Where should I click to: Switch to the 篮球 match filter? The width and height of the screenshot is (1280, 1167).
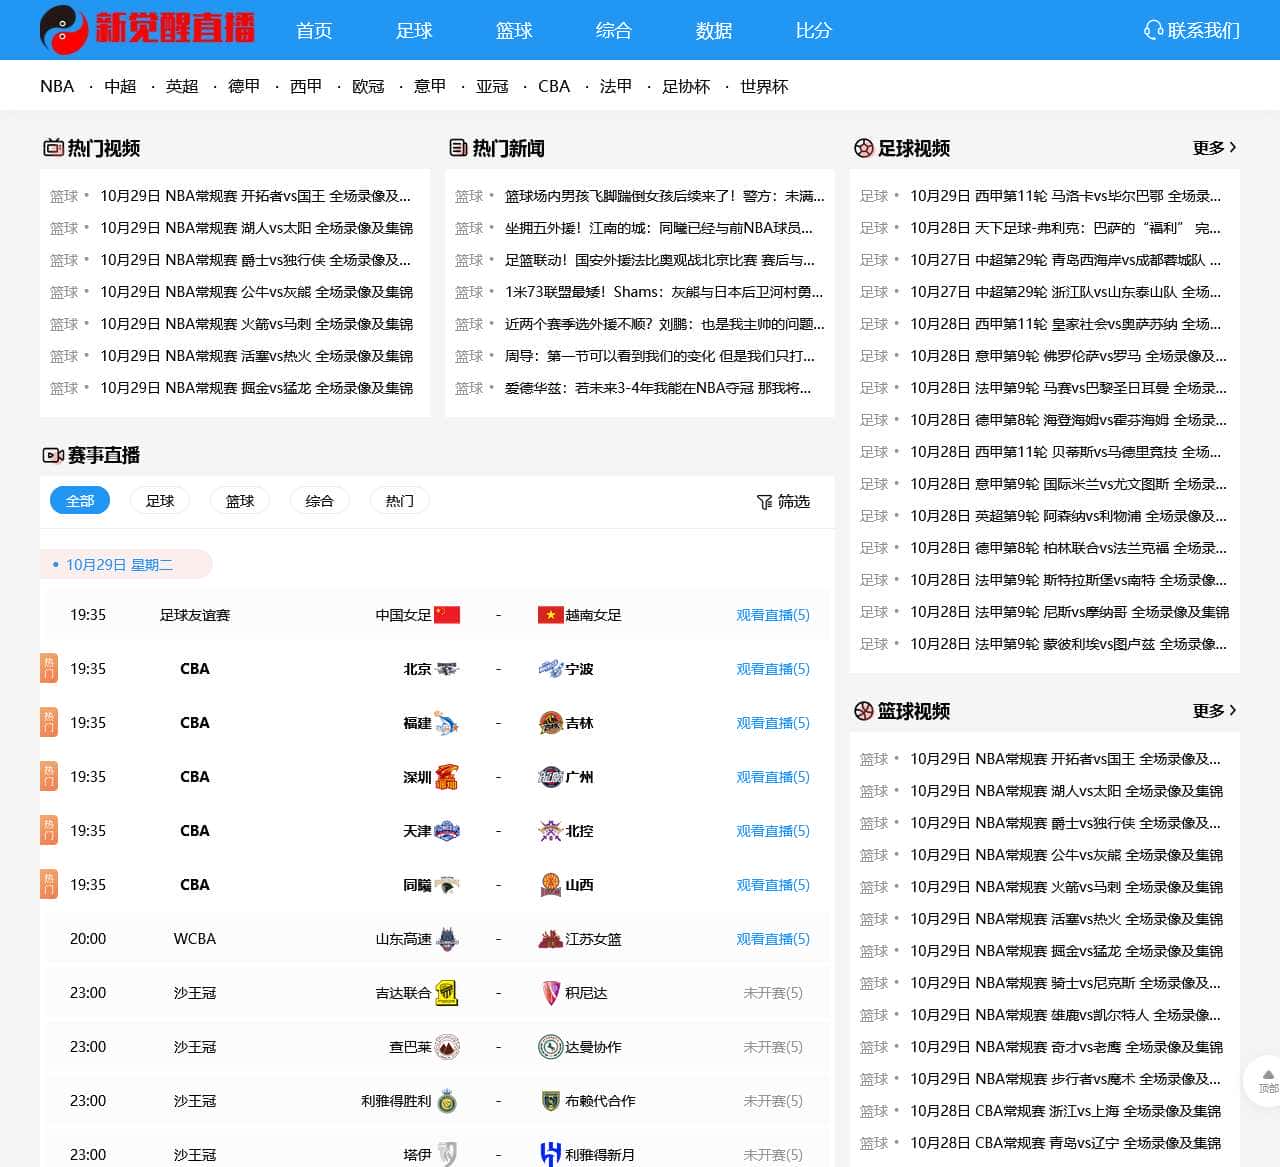pos(240,501)
